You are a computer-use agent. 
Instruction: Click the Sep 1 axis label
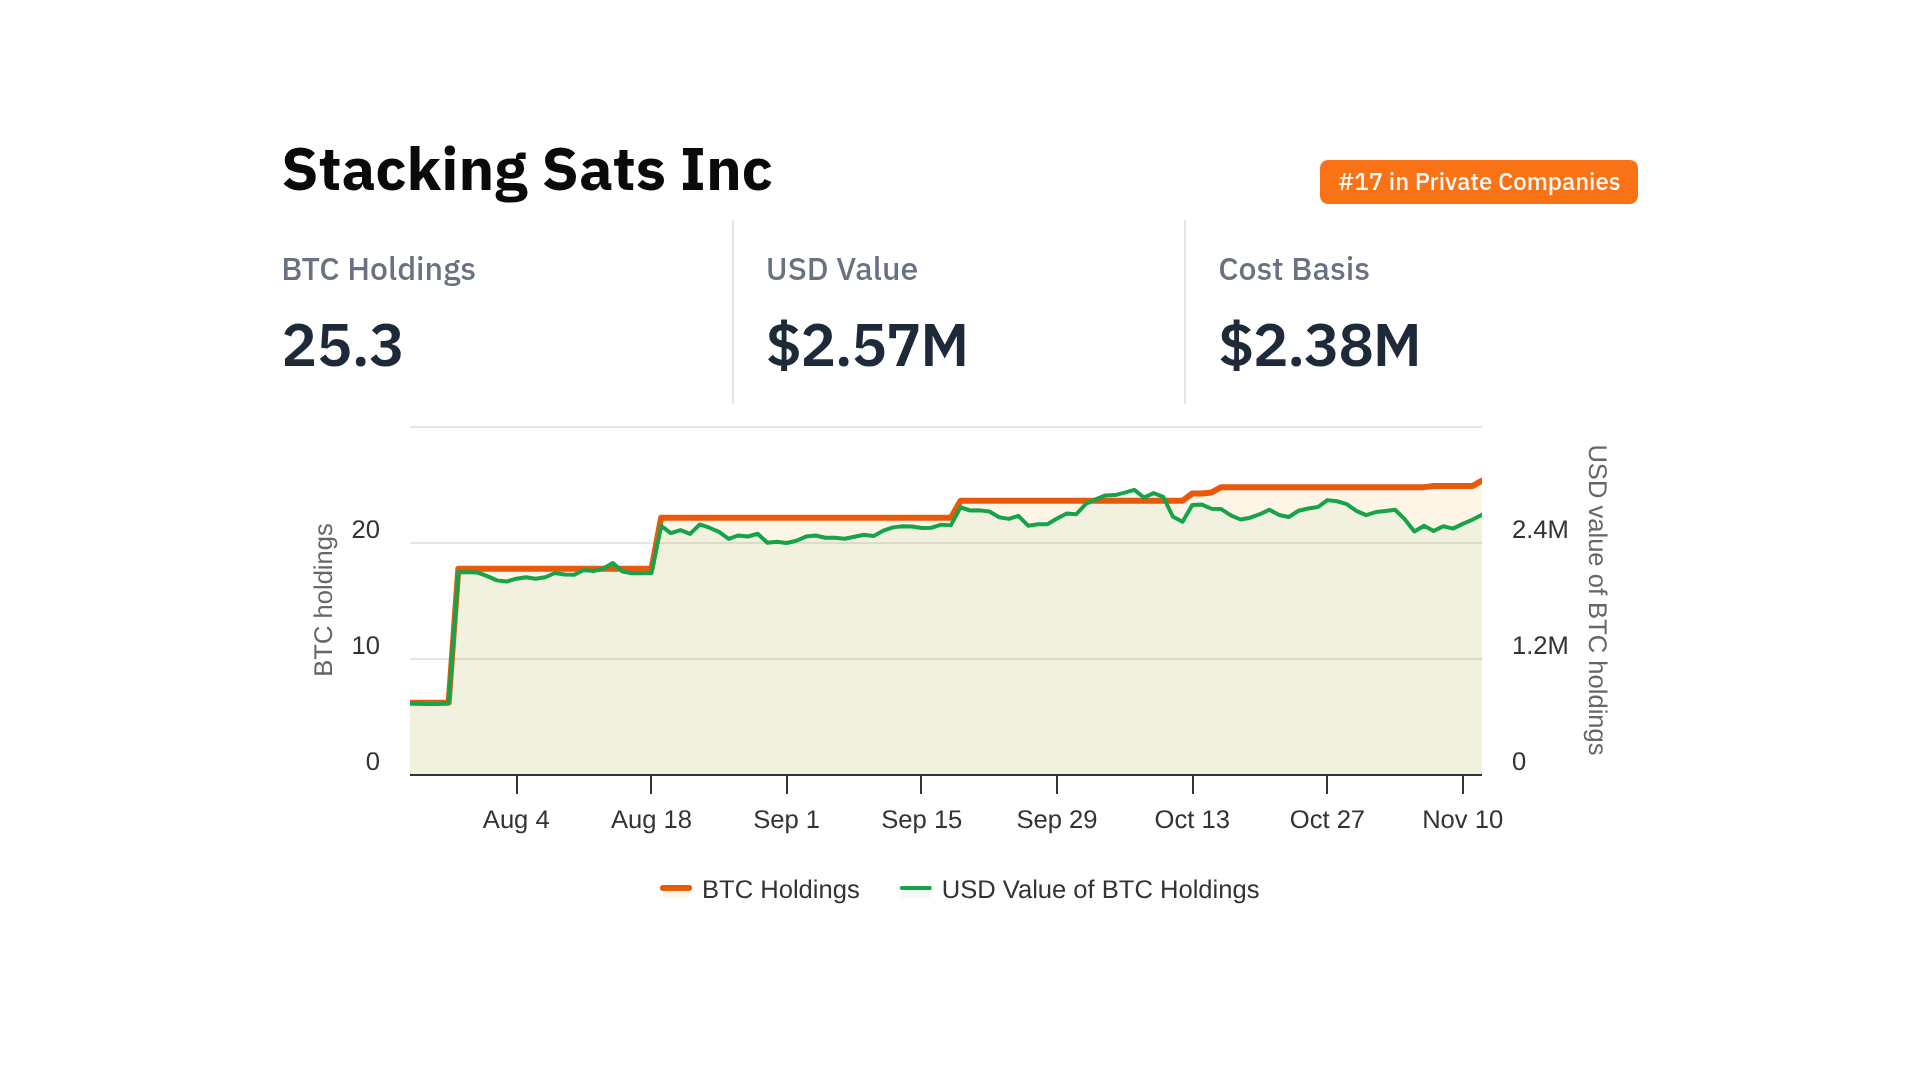click(x=786, y=819)
